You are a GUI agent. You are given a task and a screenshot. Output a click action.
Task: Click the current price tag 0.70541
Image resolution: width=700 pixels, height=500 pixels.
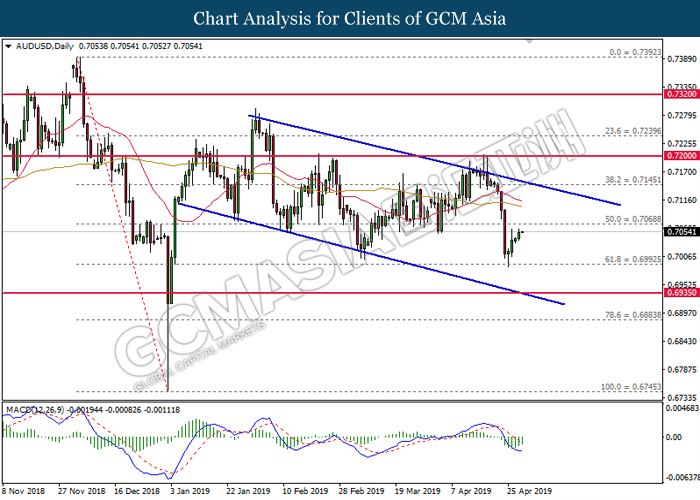pos(680,232)
